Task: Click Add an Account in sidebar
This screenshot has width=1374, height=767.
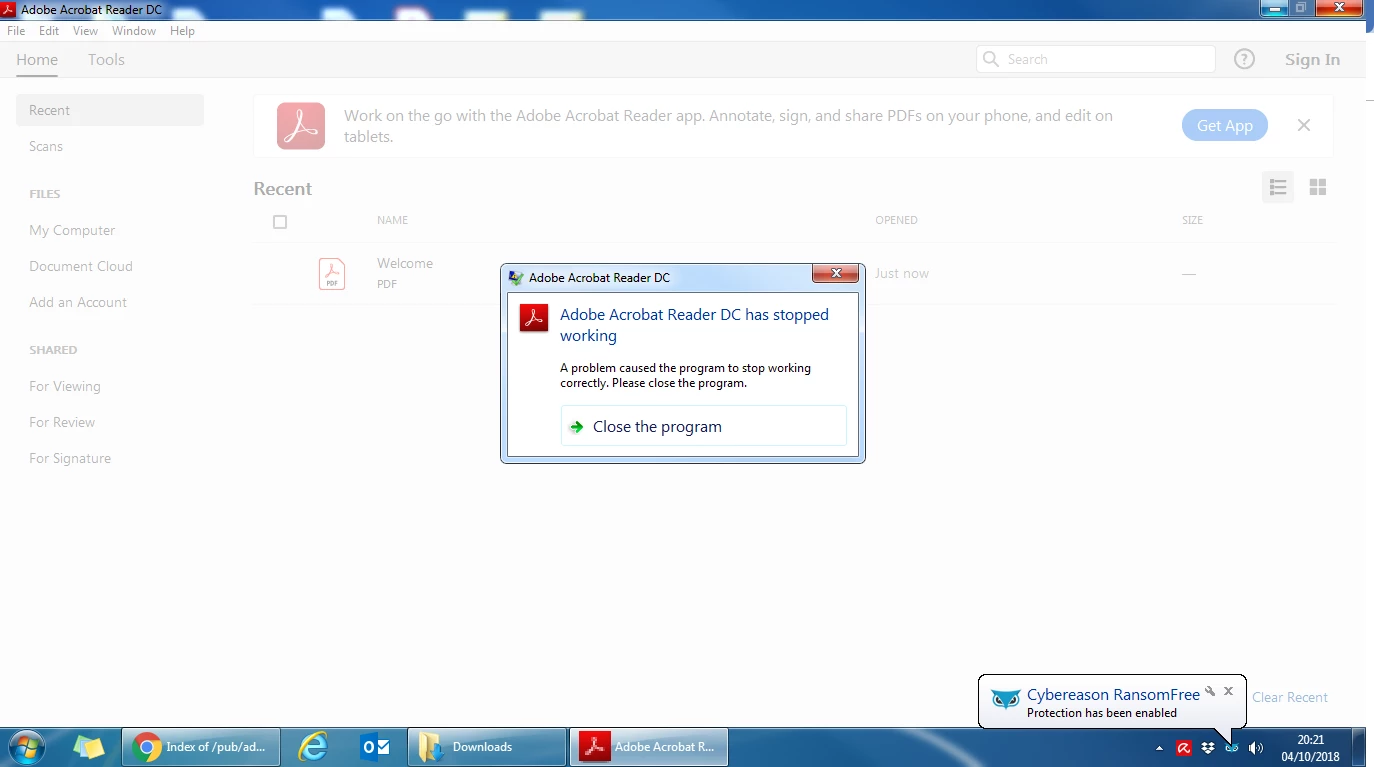Action: point(78,302)
